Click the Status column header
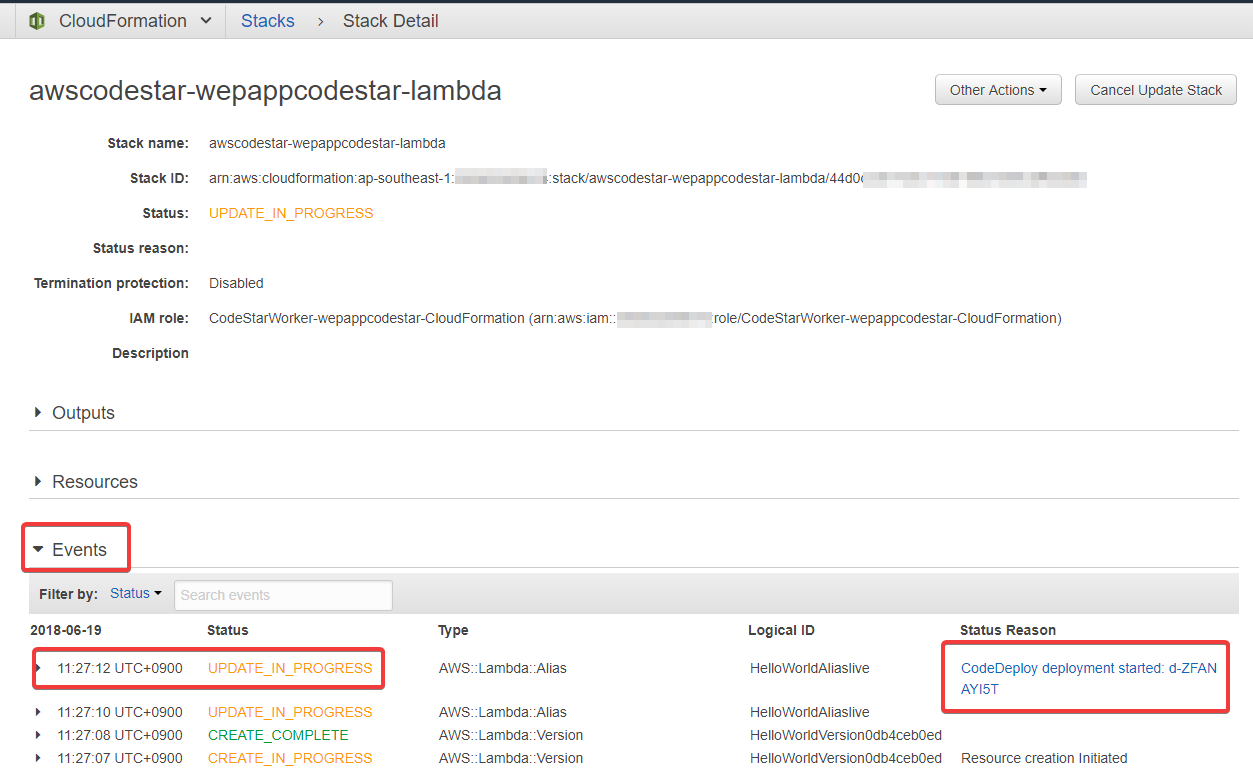Screen dimensions: 1253x773 pos(228,630)
